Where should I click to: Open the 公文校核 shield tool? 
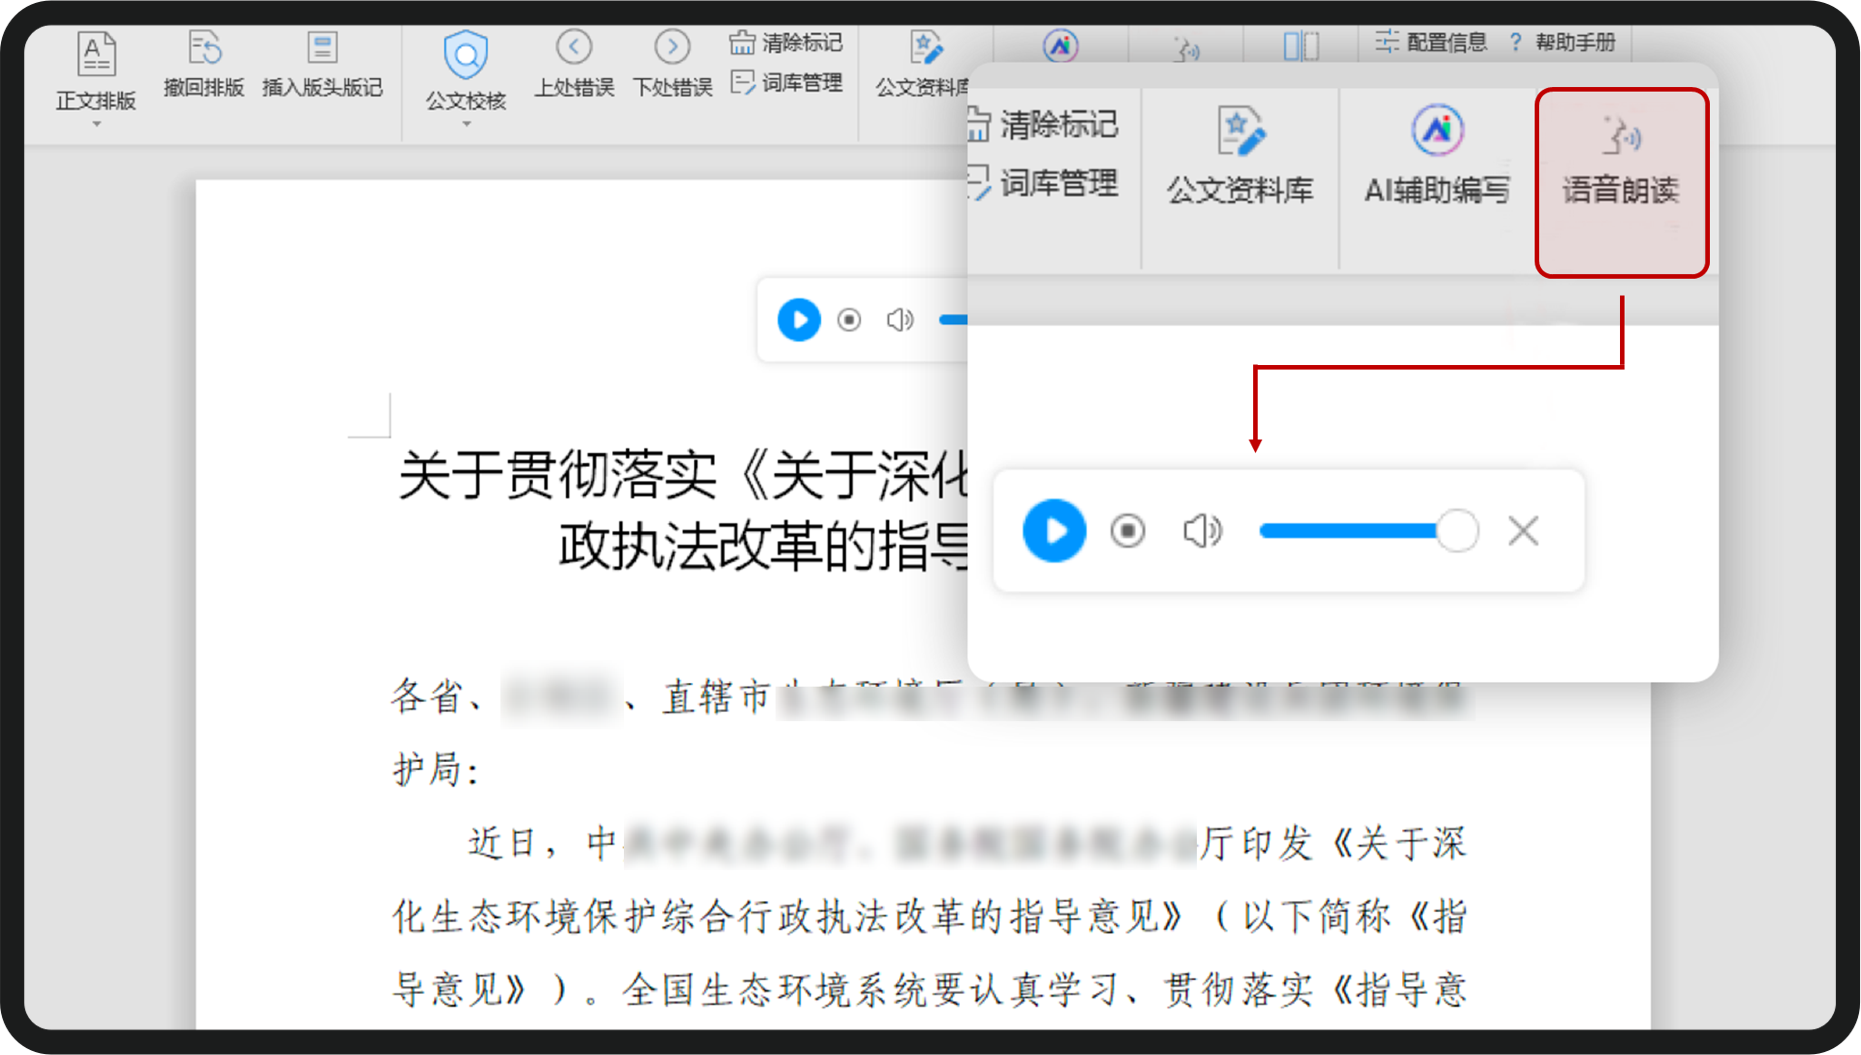tap(466, 54)
